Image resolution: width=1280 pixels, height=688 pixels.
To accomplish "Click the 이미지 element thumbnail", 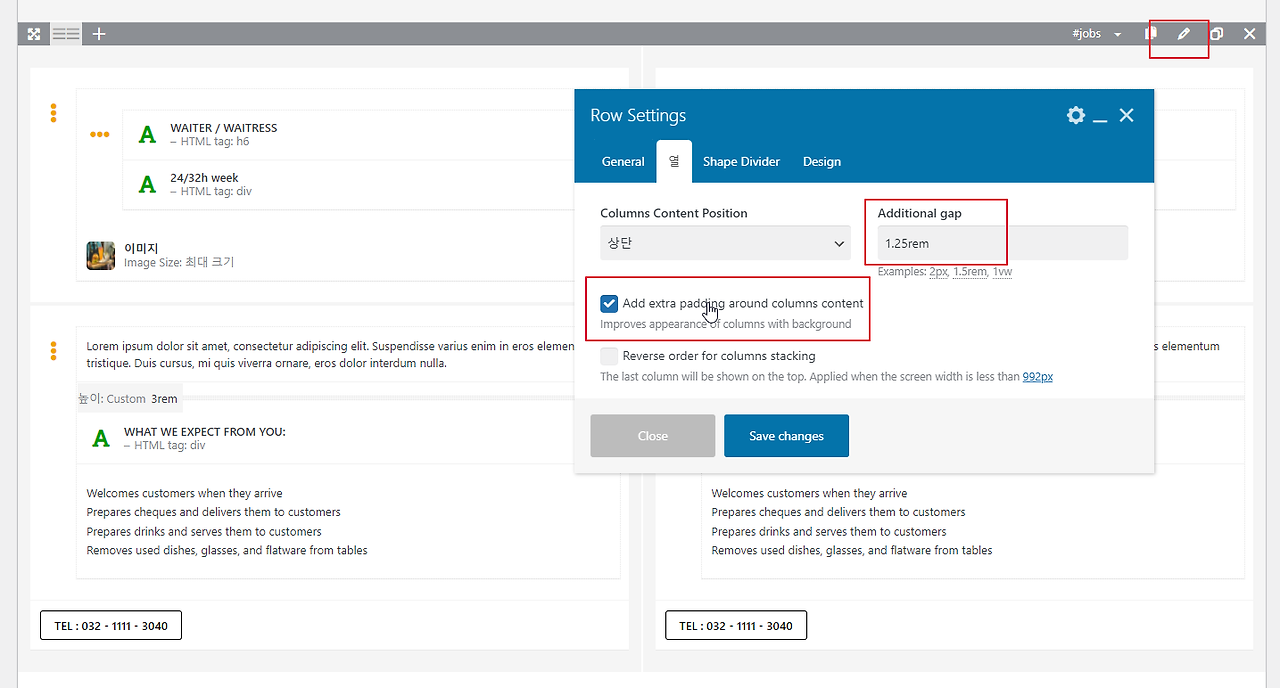I will click(101, 255).
